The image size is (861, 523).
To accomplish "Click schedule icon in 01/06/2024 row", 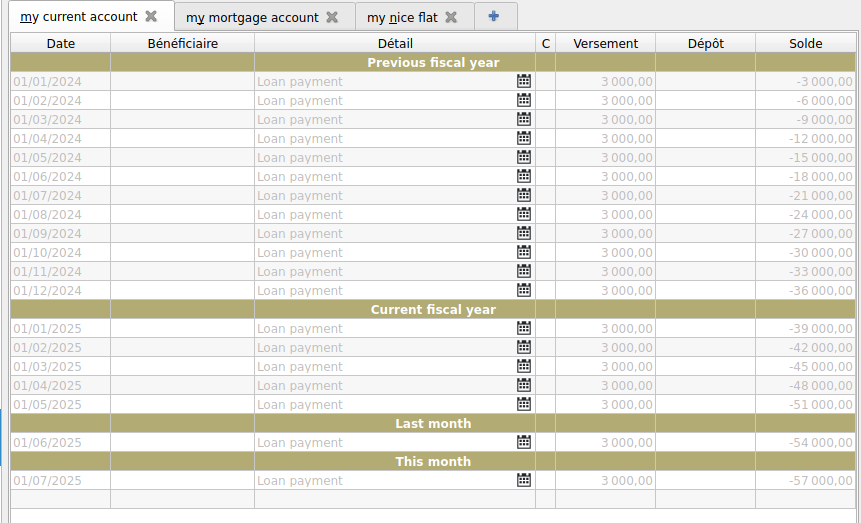I will [524, 176].
